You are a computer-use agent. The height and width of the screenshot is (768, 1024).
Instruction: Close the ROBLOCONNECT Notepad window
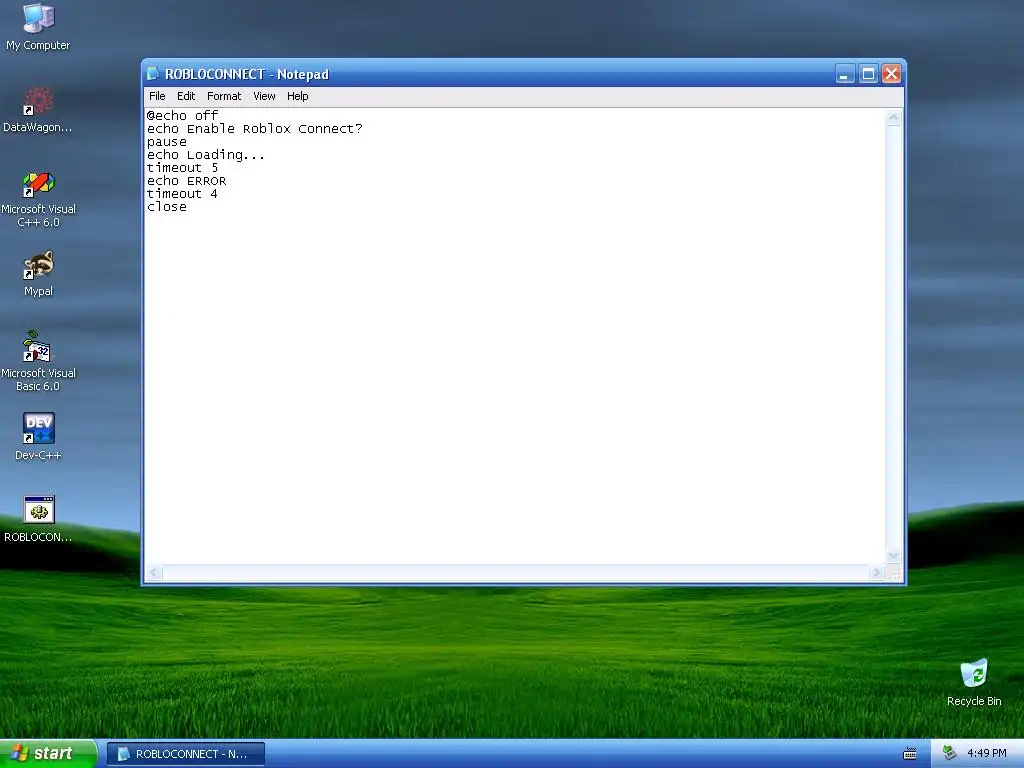[x=891, y=74]
